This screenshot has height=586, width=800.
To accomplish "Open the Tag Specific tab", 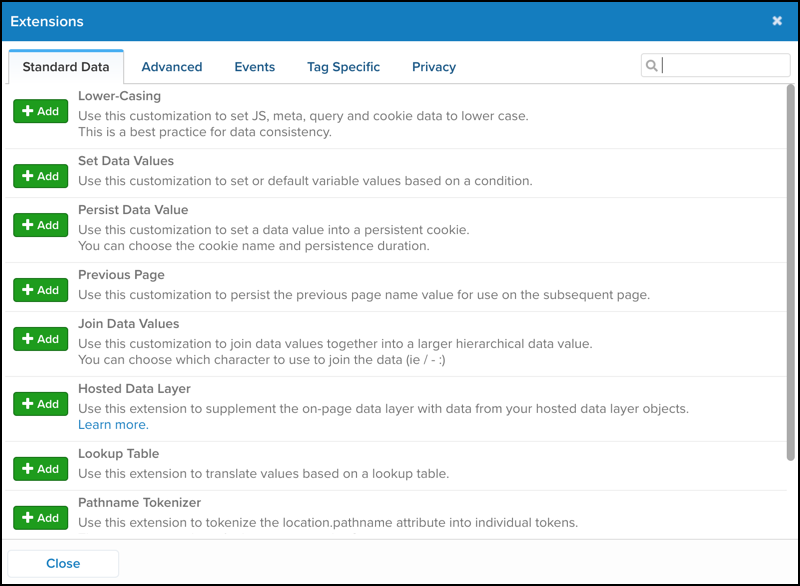I will [343, 67].
